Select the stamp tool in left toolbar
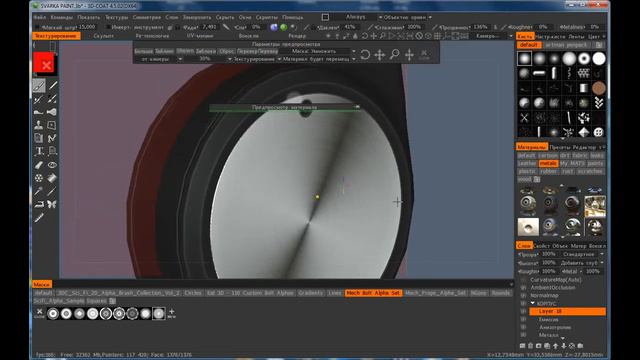The image size is (640, 360). pyautogui.click(x=39, y=125)
